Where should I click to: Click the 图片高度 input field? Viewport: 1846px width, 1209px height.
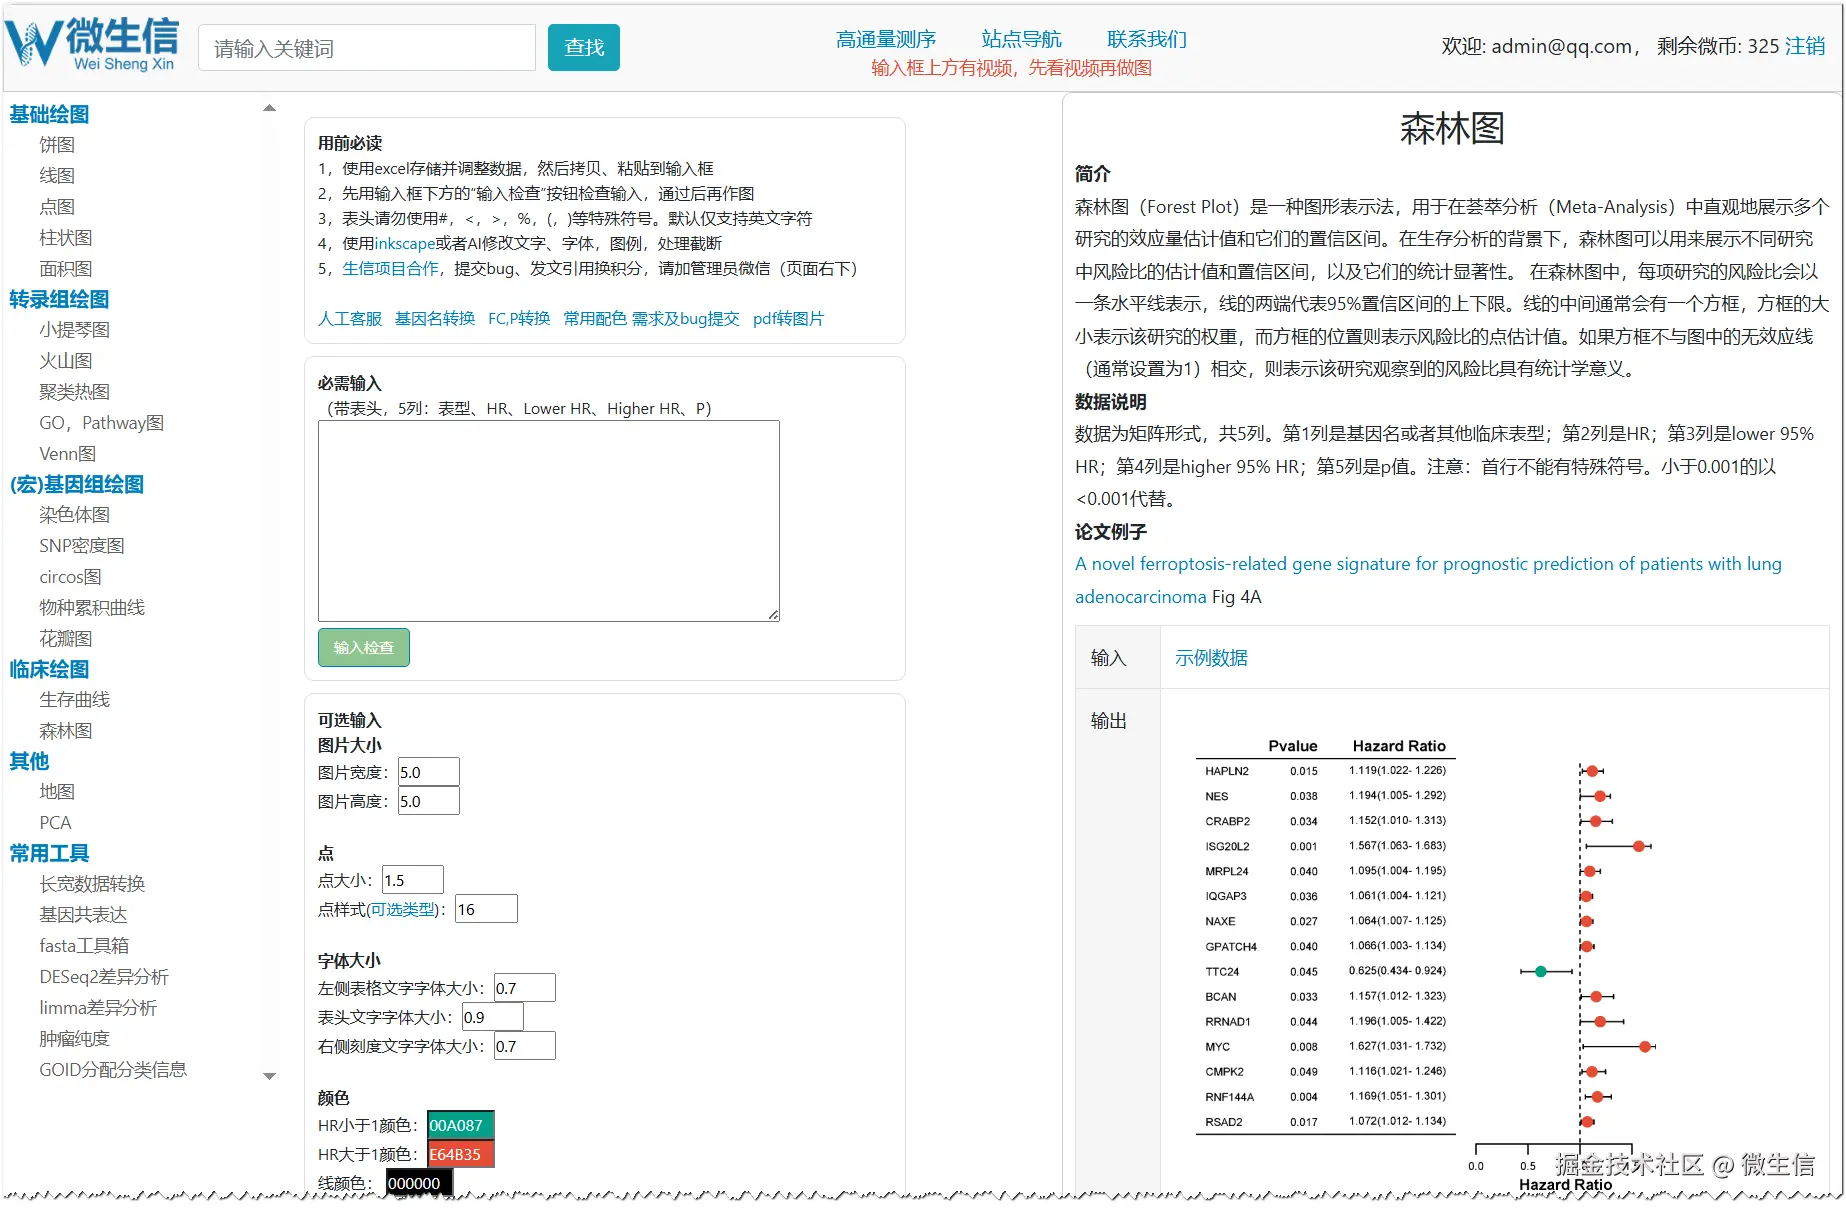(429, 801)
